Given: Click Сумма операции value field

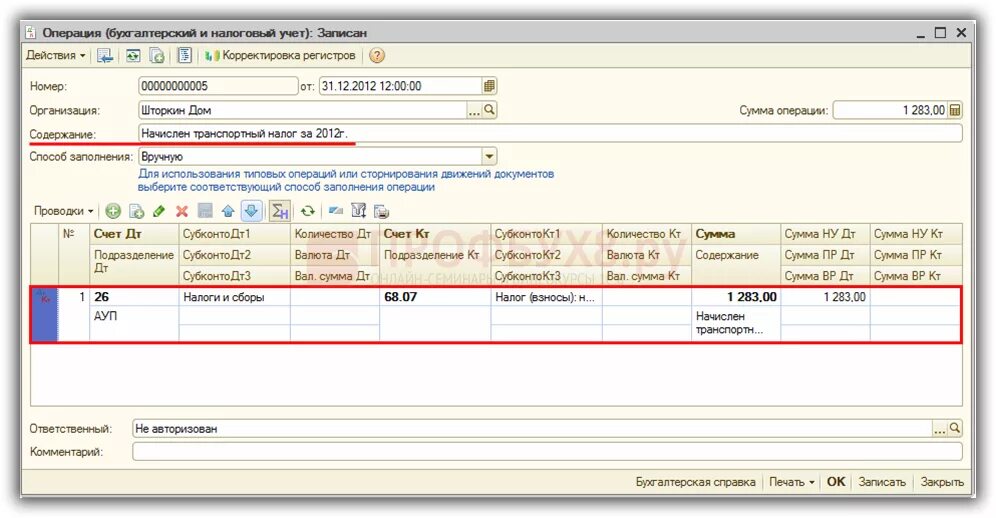Looking at the screenshot, I should coord(891,111).
